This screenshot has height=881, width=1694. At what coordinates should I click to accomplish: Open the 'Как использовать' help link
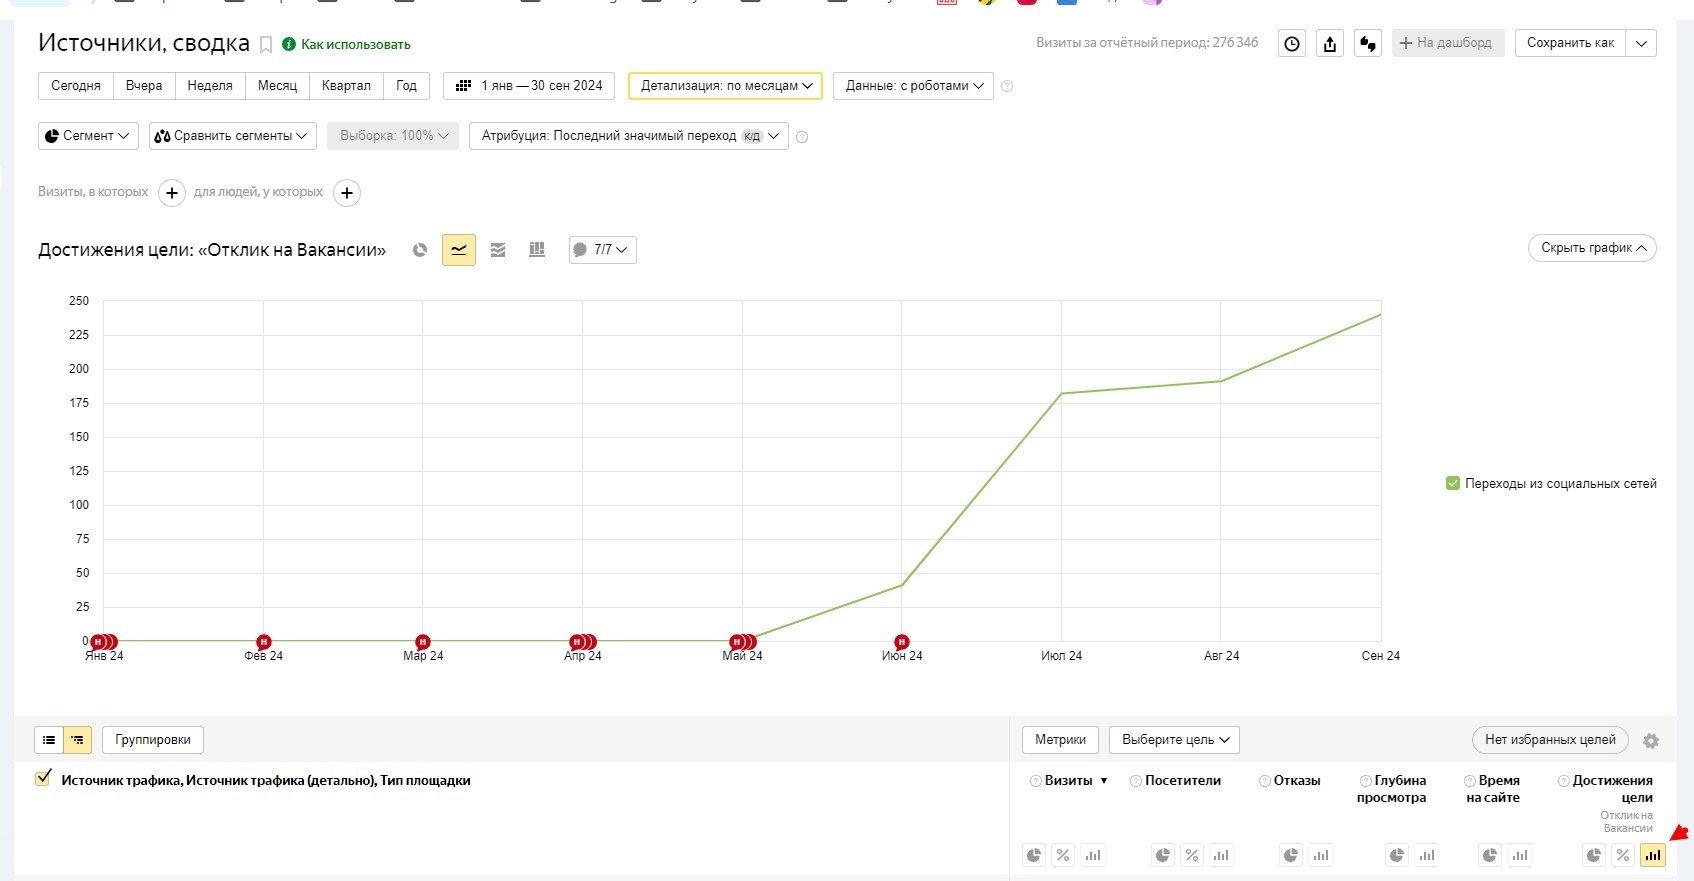[x=355, y=45]
